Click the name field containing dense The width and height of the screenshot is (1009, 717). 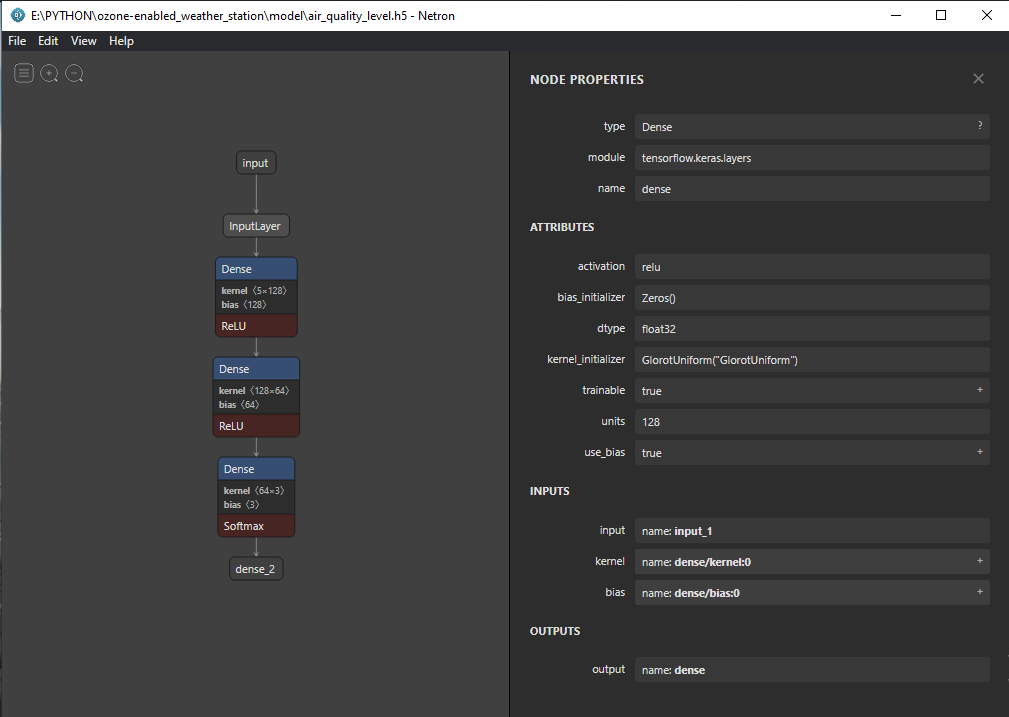811,188
